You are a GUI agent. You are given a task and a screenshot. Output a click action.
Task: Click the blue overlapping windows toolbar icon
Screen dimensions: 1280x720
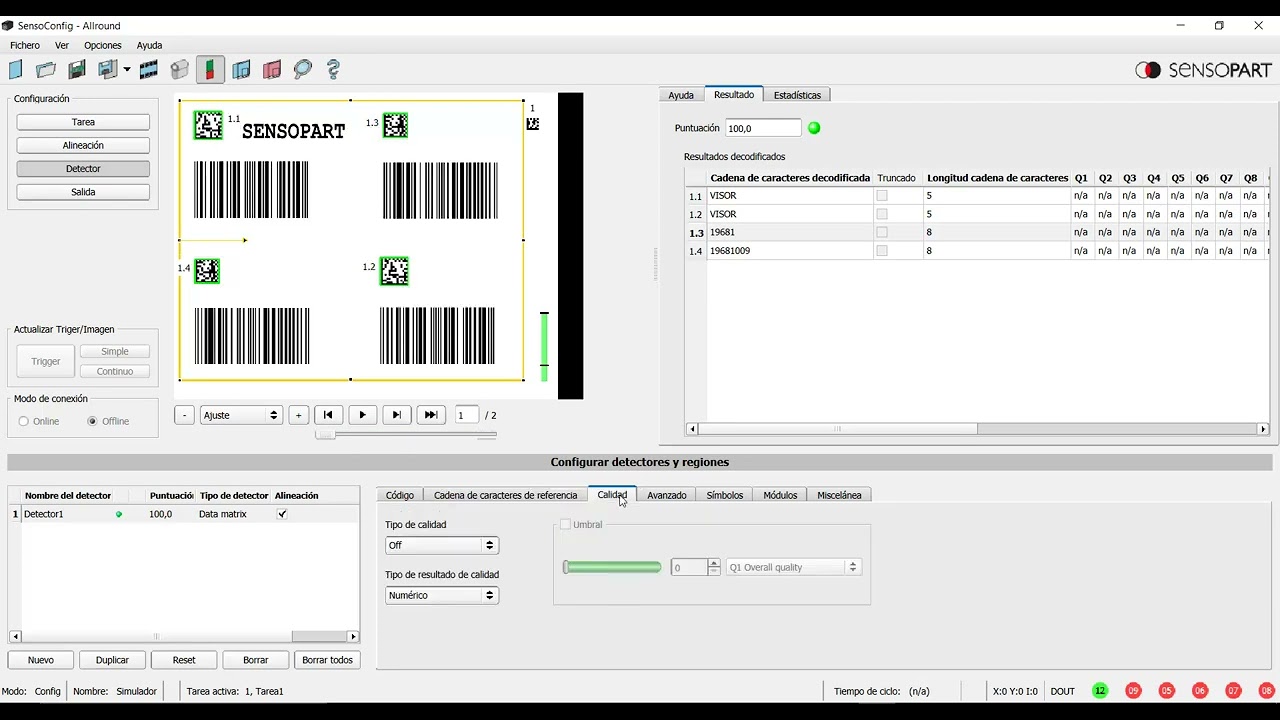(241, 69)
